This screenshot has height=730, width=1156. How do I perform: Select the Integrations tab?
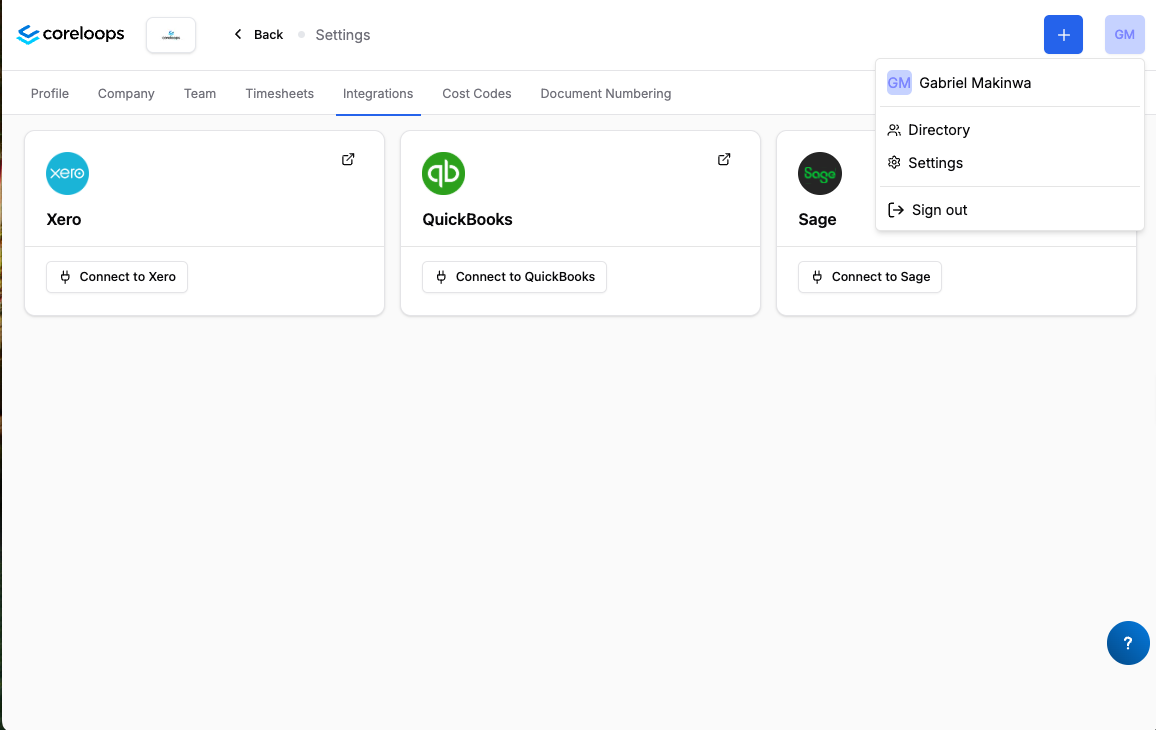377,94
